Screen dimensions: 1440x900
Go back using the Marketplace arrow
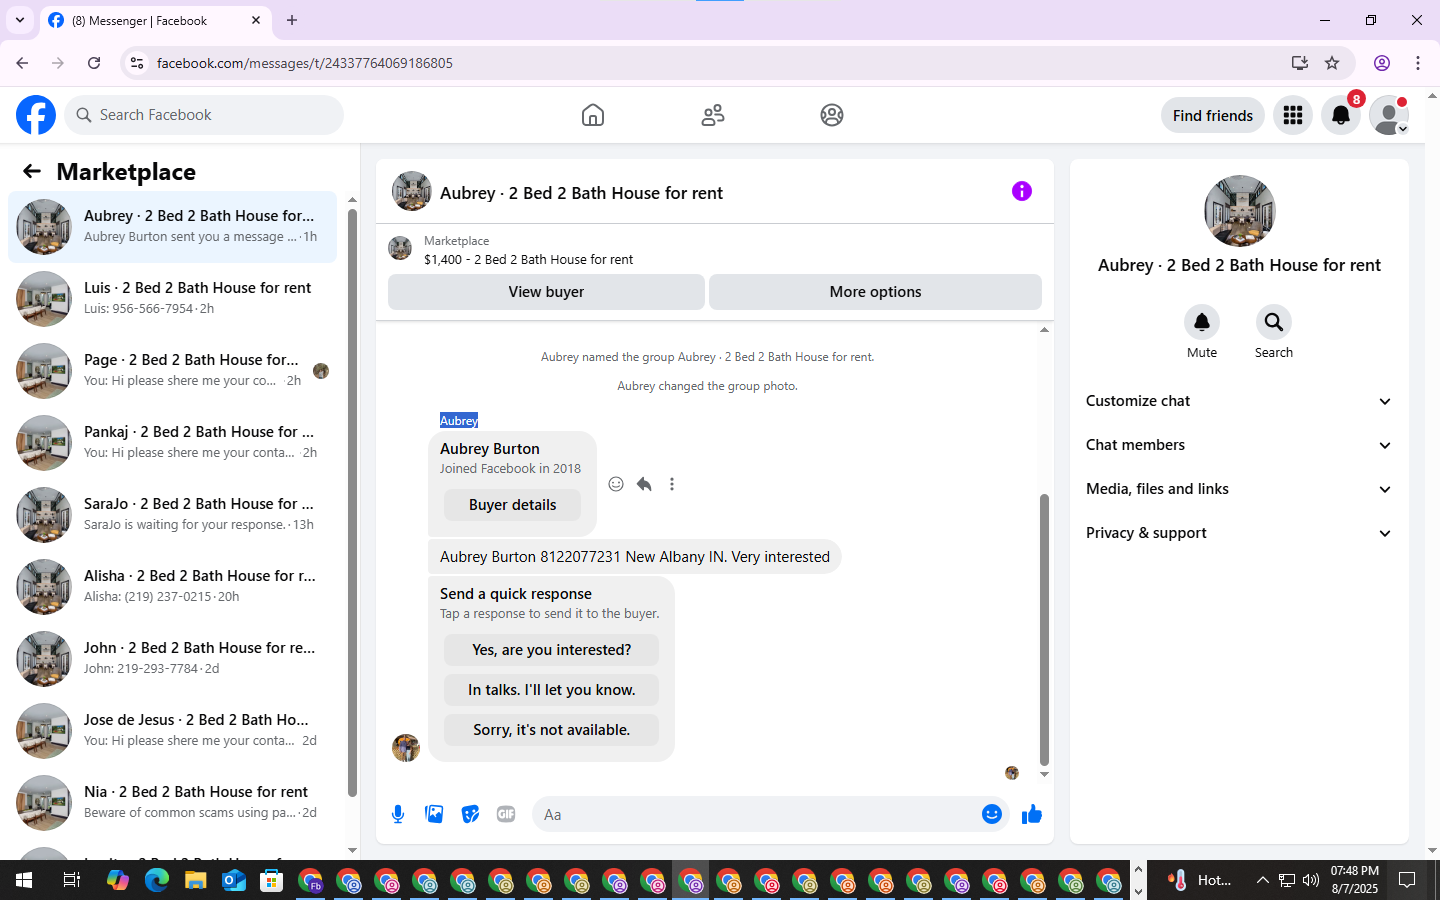[32, 171]
